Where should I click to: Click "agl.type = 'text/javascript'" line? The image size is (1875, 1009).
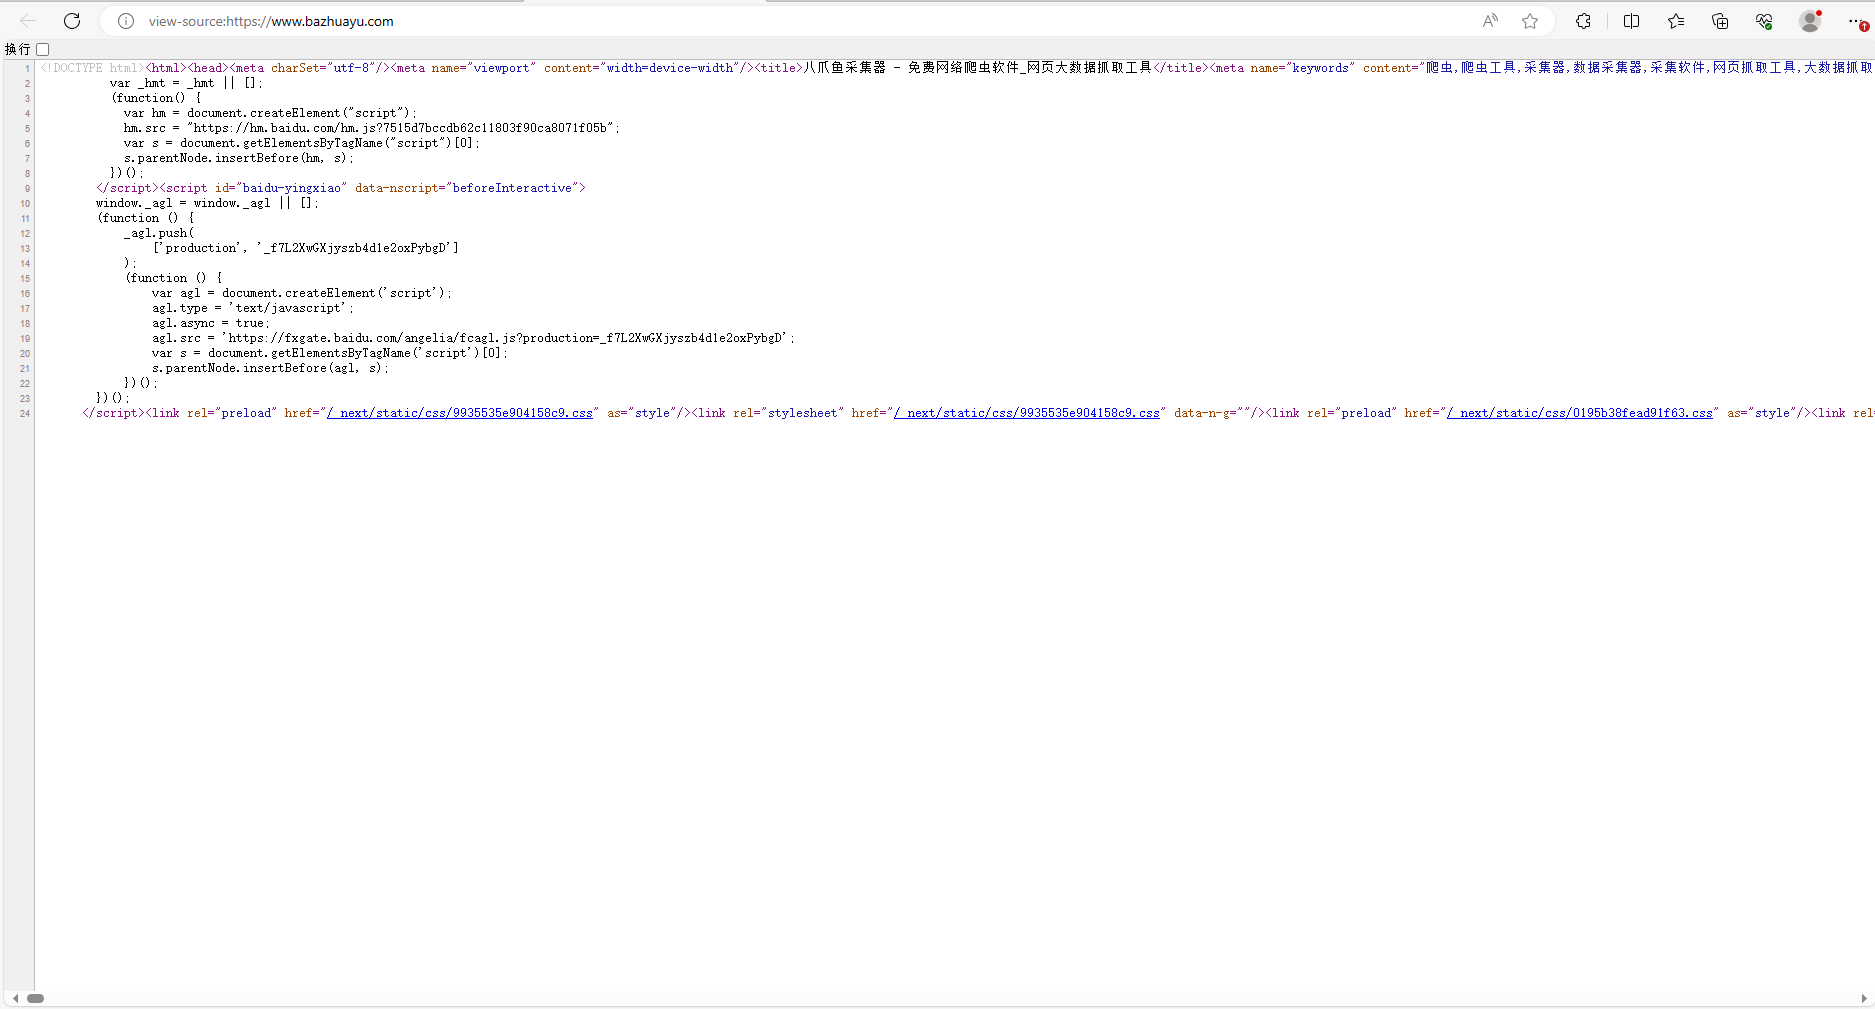(252, 308)
